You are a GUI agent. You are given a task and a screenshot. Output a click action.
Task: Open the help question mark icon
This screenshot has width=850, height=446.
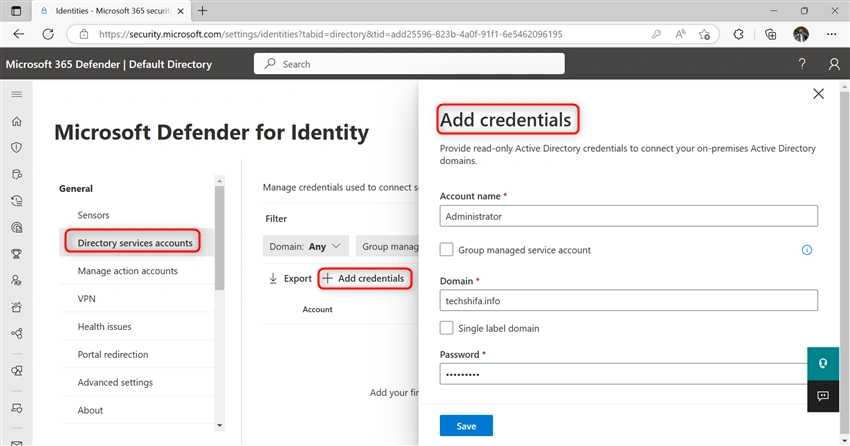[x=802, y=64]
